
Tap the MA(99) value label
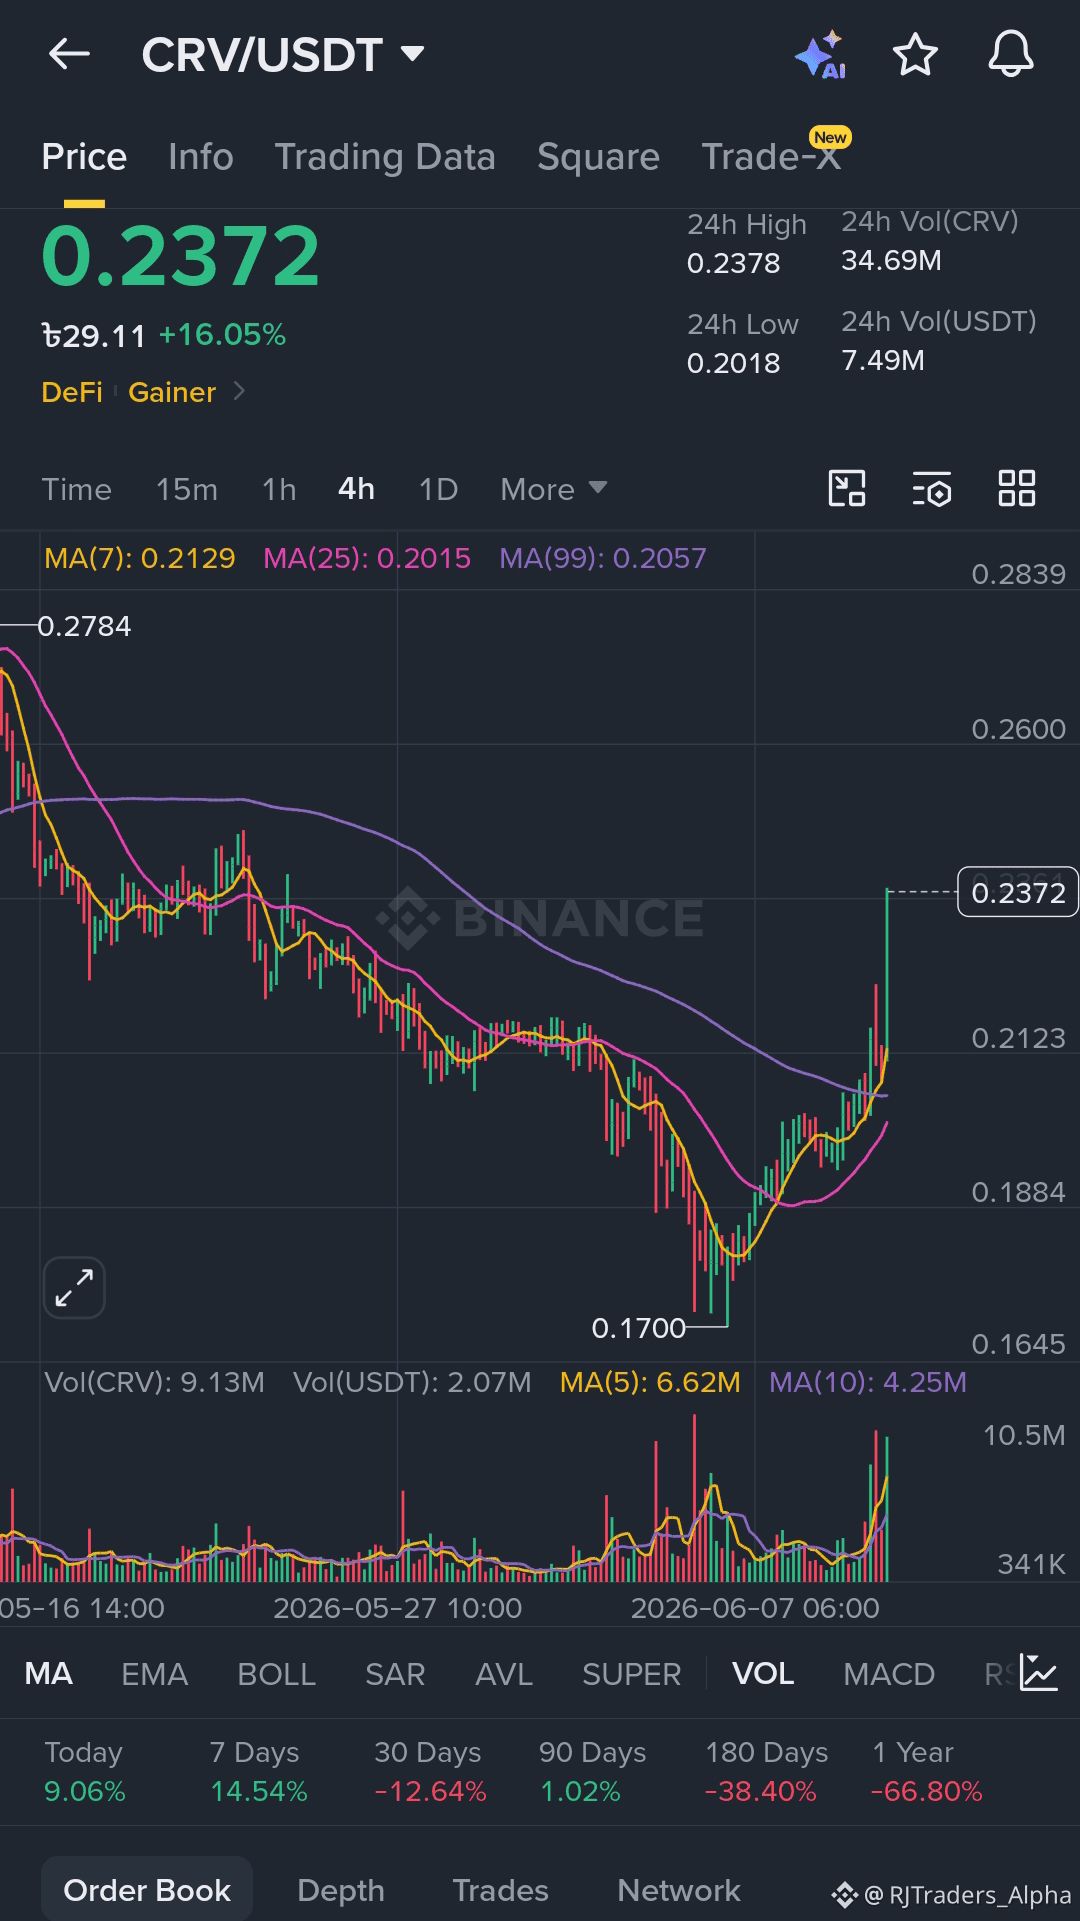coord(603,558)
